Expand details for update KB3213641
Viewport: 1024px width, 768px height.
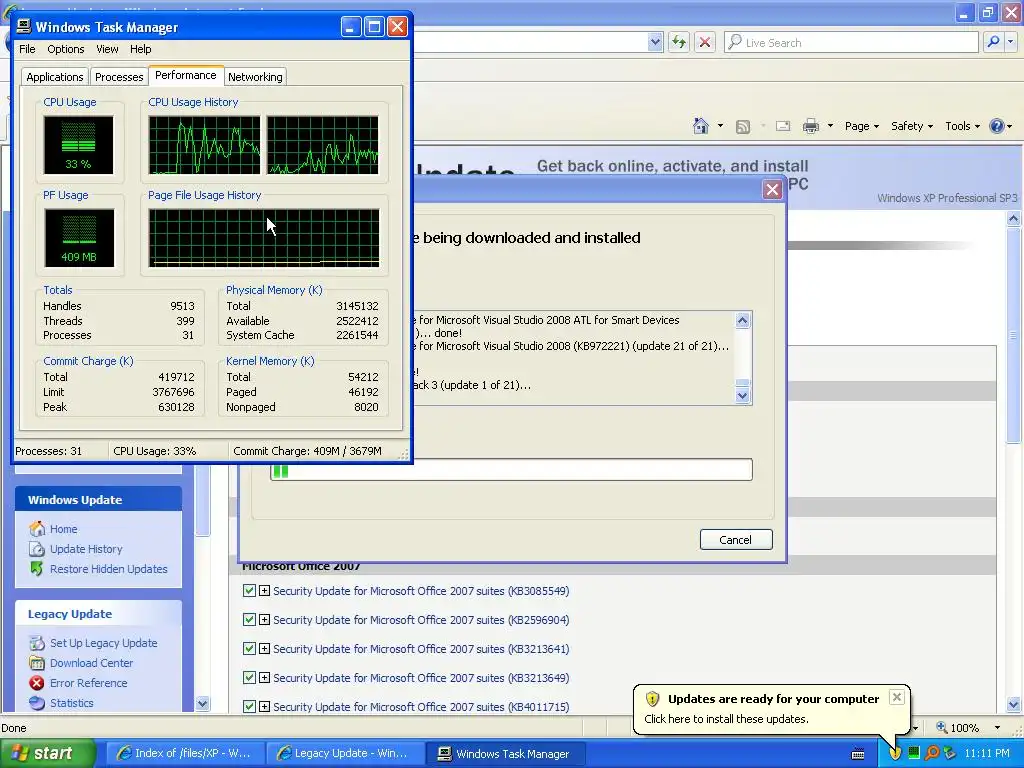[x=264, y=648]
